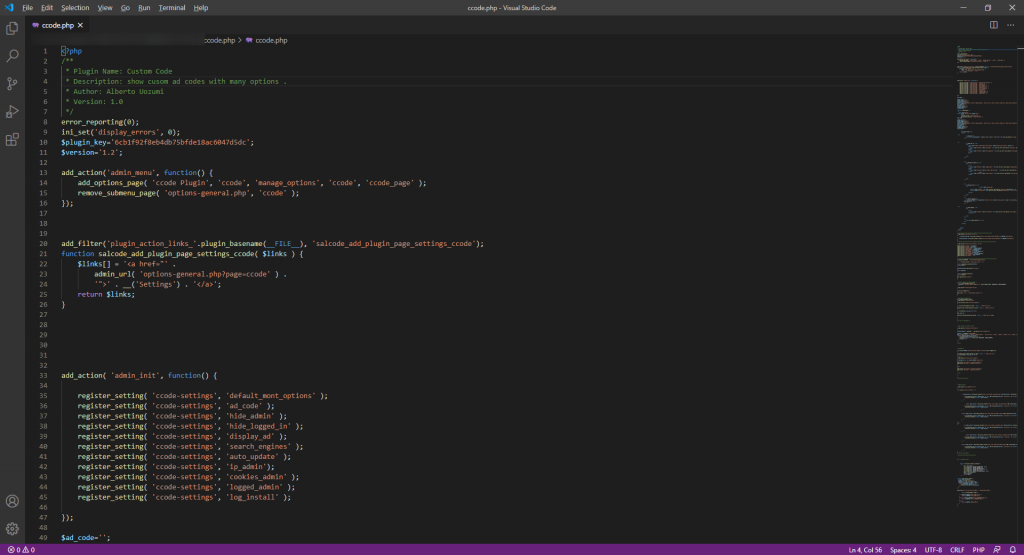This screenshot has width=1024, height=555.
Task: Click the add_action 'admin_init' line
Action: 139,375
